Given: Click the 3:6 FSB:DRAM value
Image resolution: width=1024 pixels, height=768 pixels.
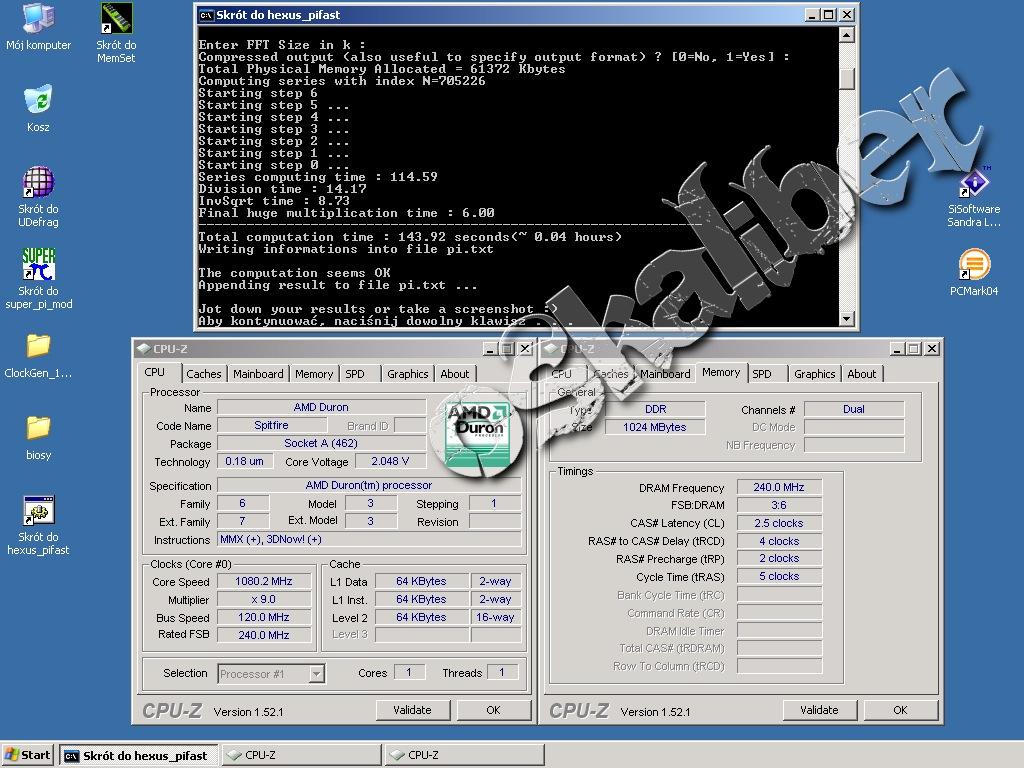Looking at the screenshot, I should click(779, 505).
